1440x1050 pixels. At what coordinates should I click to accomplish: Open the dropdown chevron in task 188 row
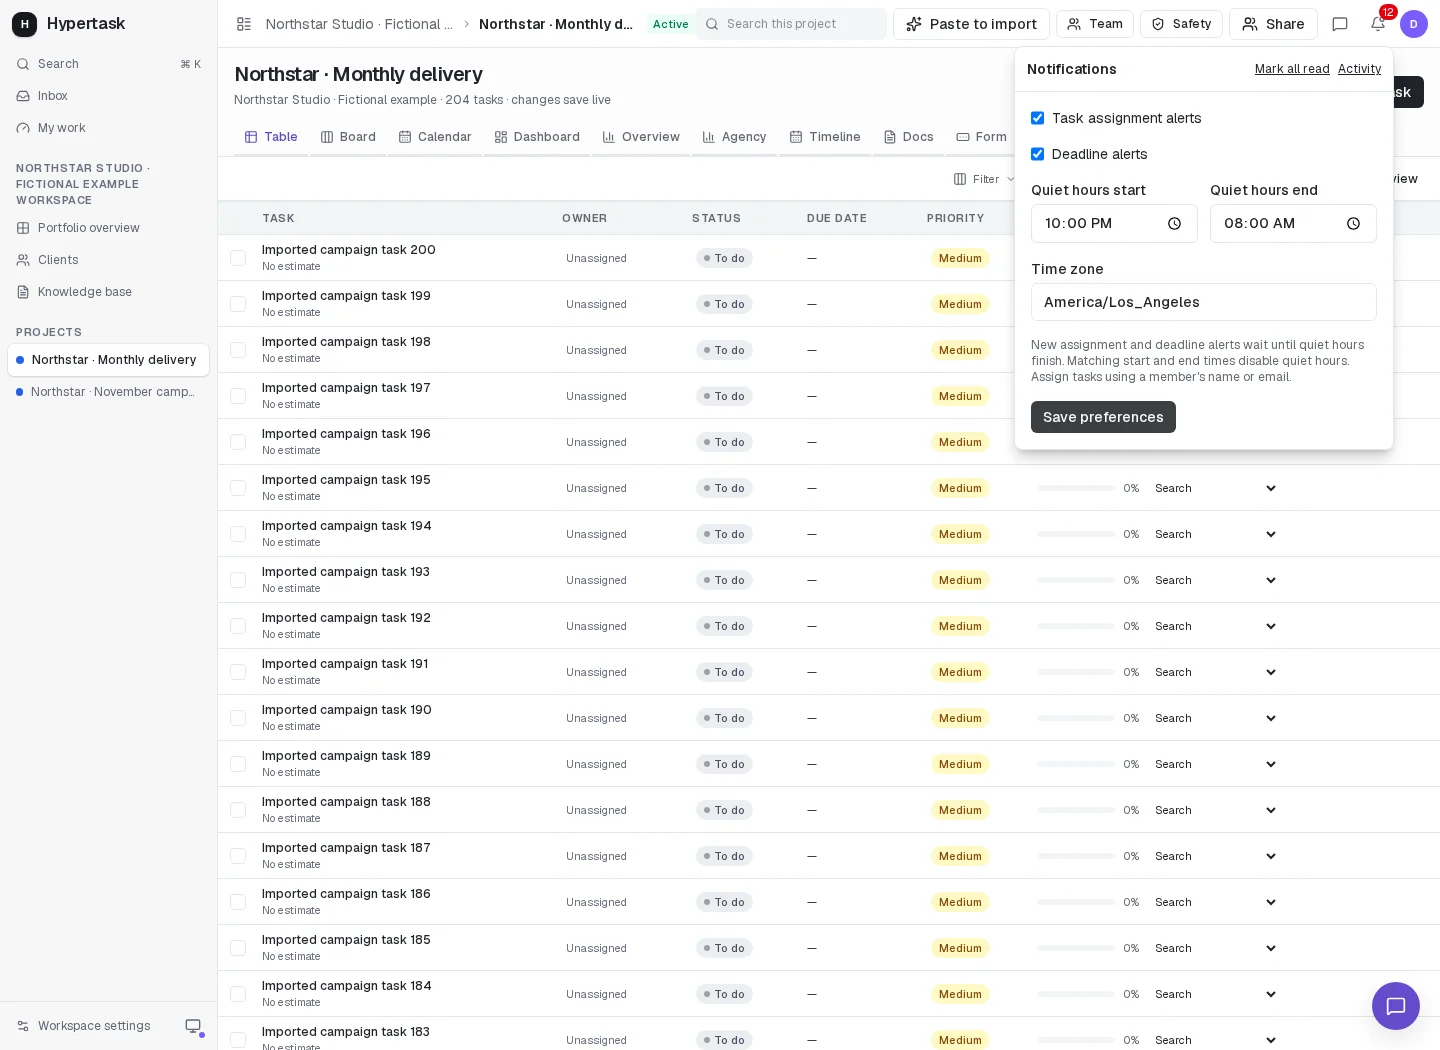(1271, 810)
